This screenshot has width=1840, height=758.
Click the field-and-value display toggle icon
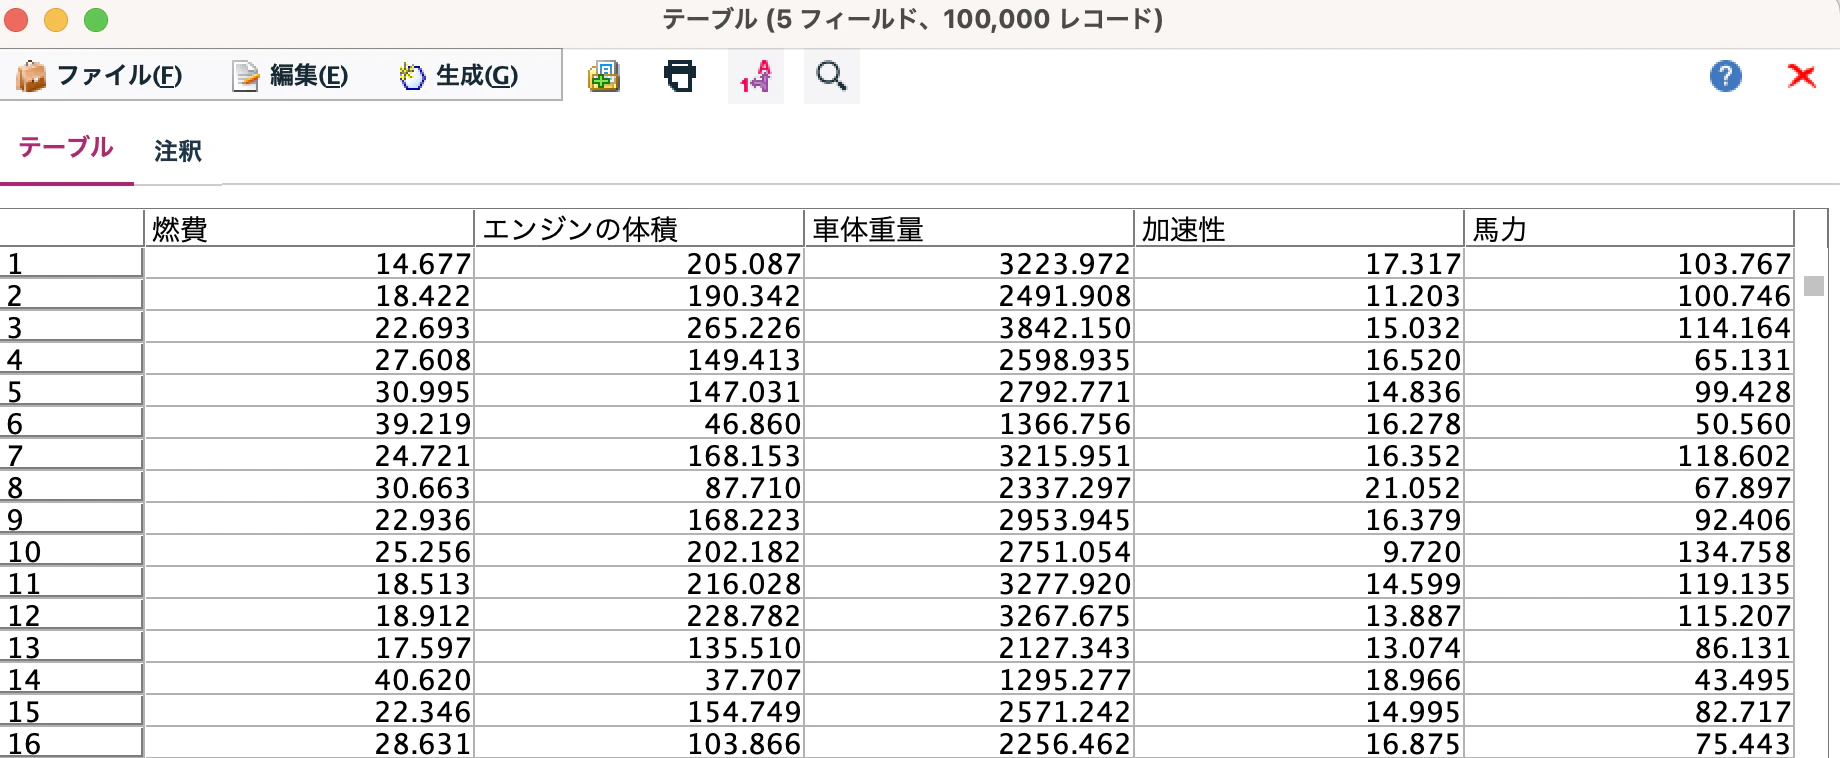(x=756, y=77)
